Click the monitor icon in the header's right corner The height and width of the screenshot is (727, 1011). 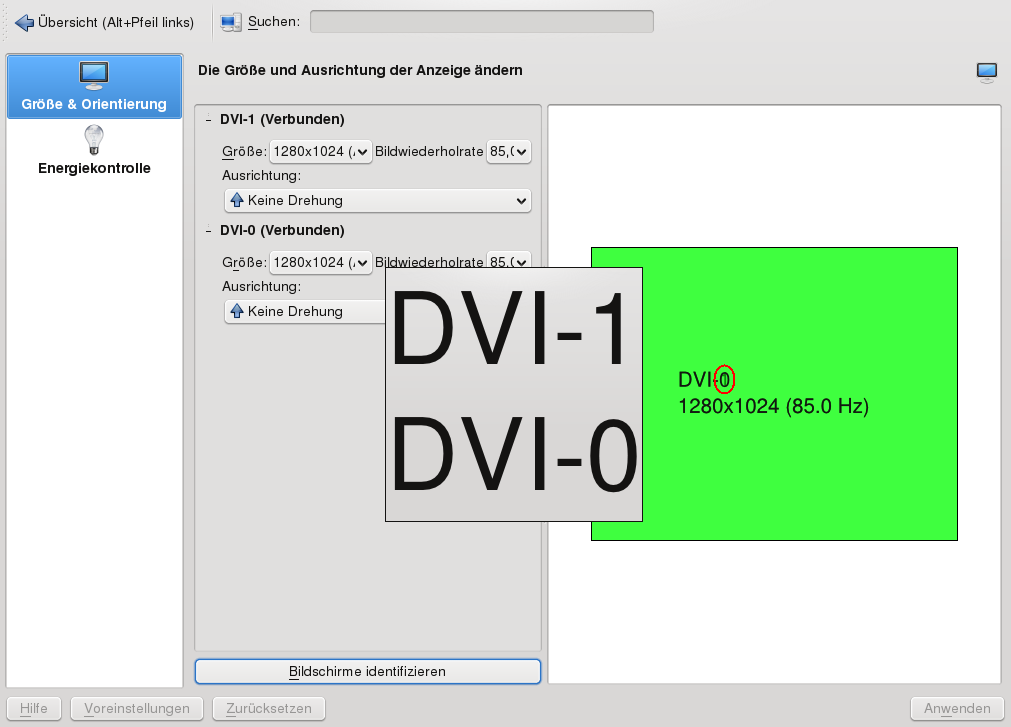987,71
